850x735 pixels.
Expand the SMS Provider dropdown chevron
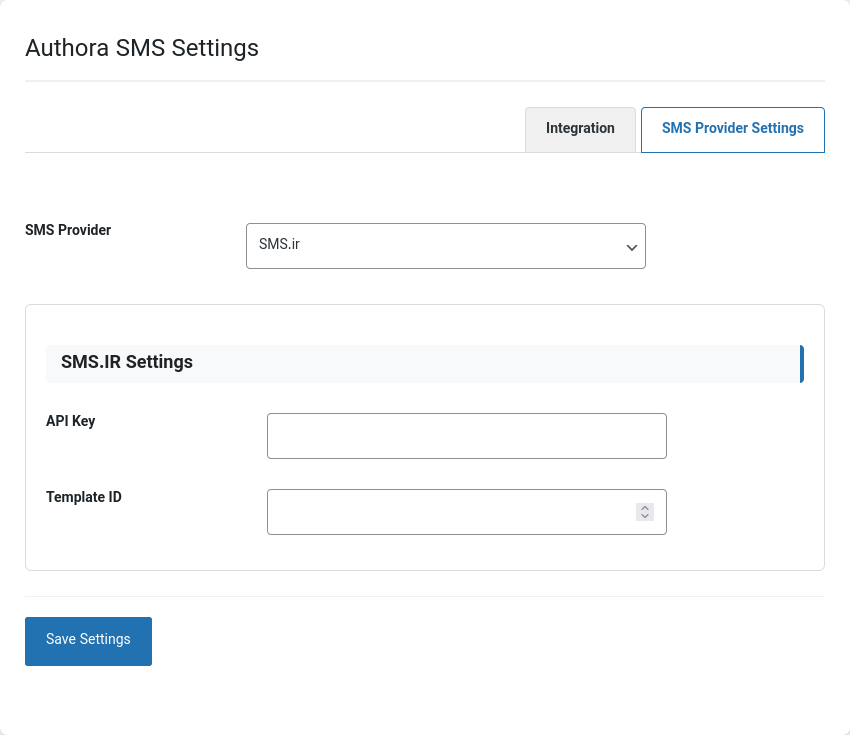[631, 247]
